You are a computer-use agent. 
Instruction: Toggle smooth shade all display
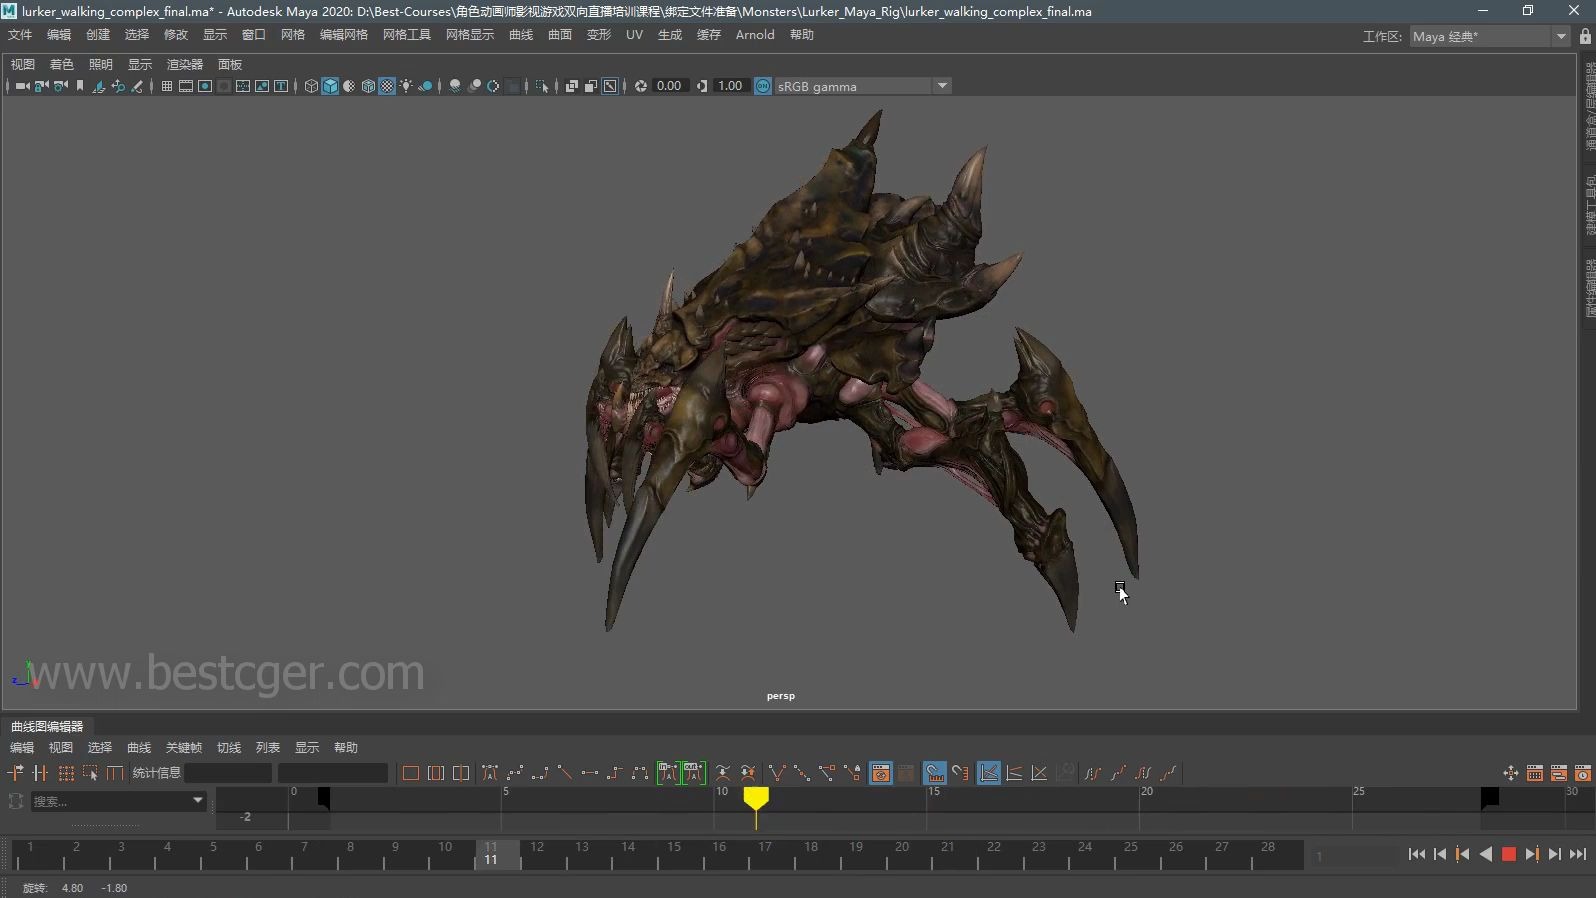tap(330, 86)
